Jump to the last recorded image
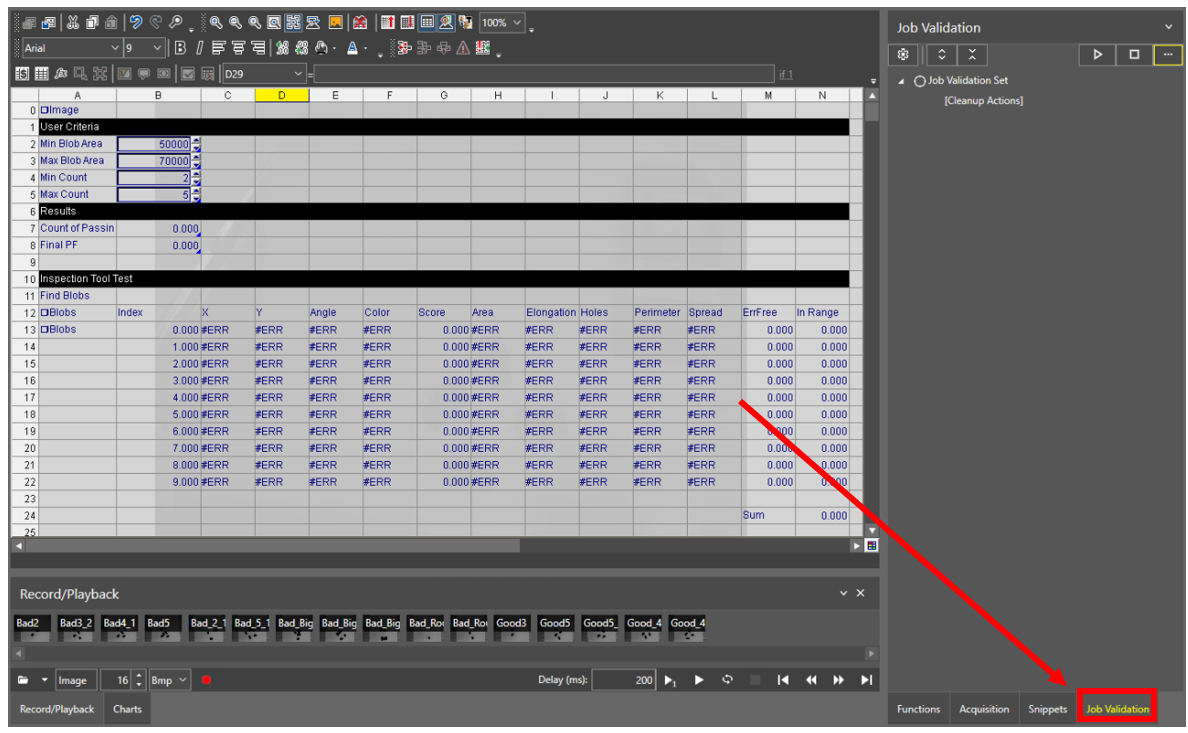 [866, 681]
